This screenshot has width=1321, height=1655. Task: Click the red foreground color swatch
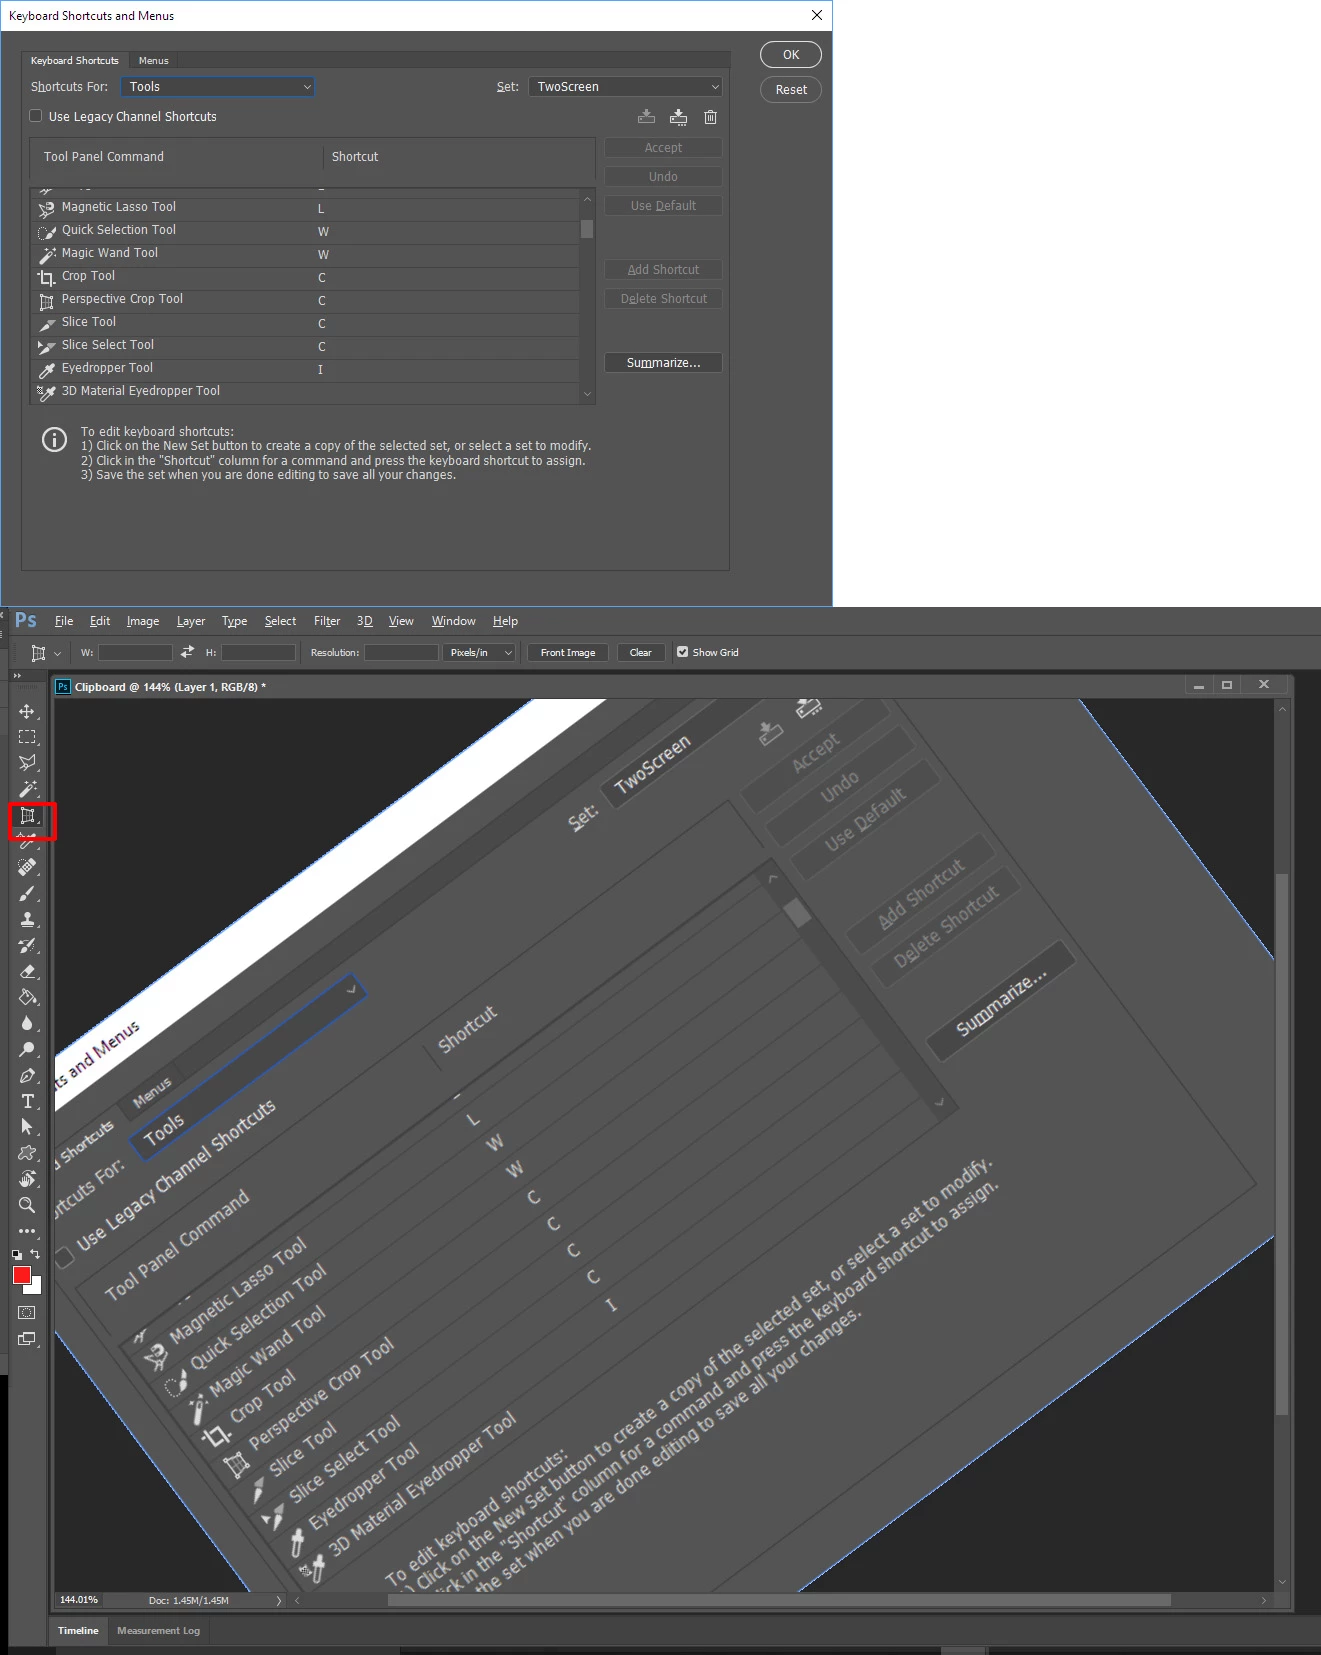pos(21,1274)
